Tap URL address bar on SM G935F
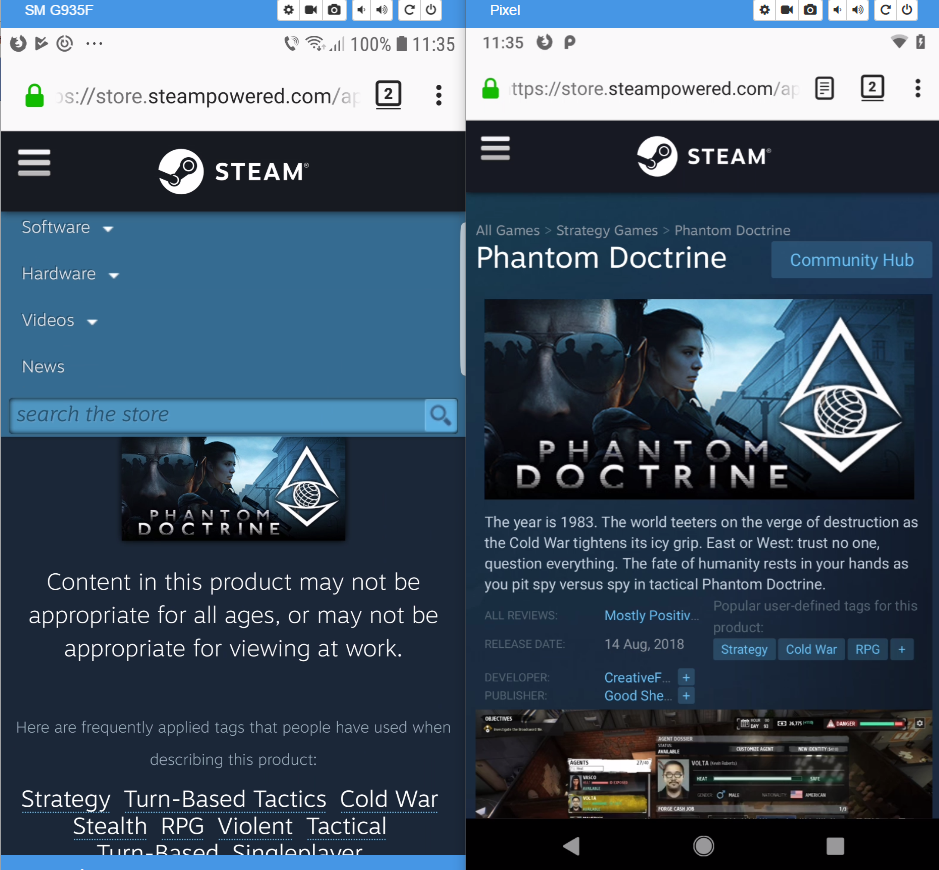939x870 pixels. pos(208,96)
